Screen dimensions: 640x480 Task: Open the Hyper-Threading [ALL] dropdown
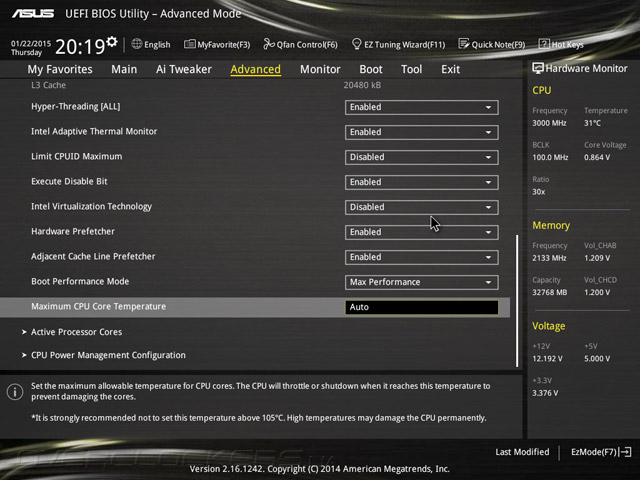pos(421,107)
